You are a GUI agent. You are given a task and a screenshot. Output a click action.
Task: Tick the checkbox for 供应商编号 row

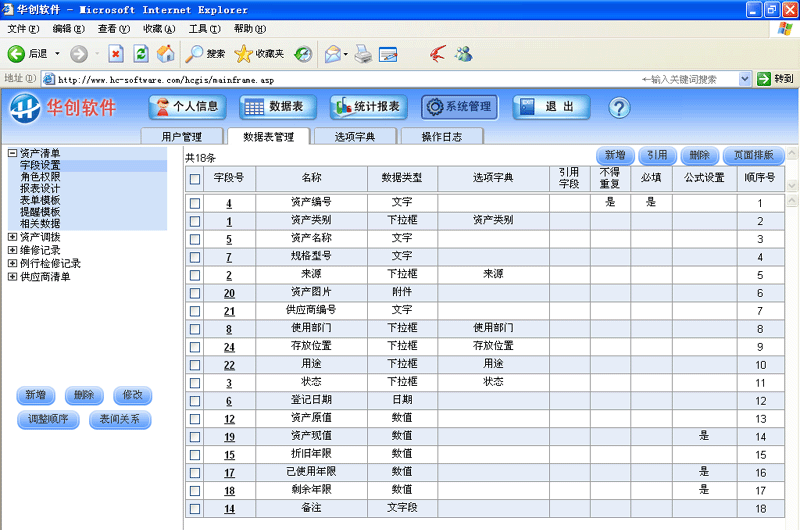pyautogui.click(x=195, y=311)
